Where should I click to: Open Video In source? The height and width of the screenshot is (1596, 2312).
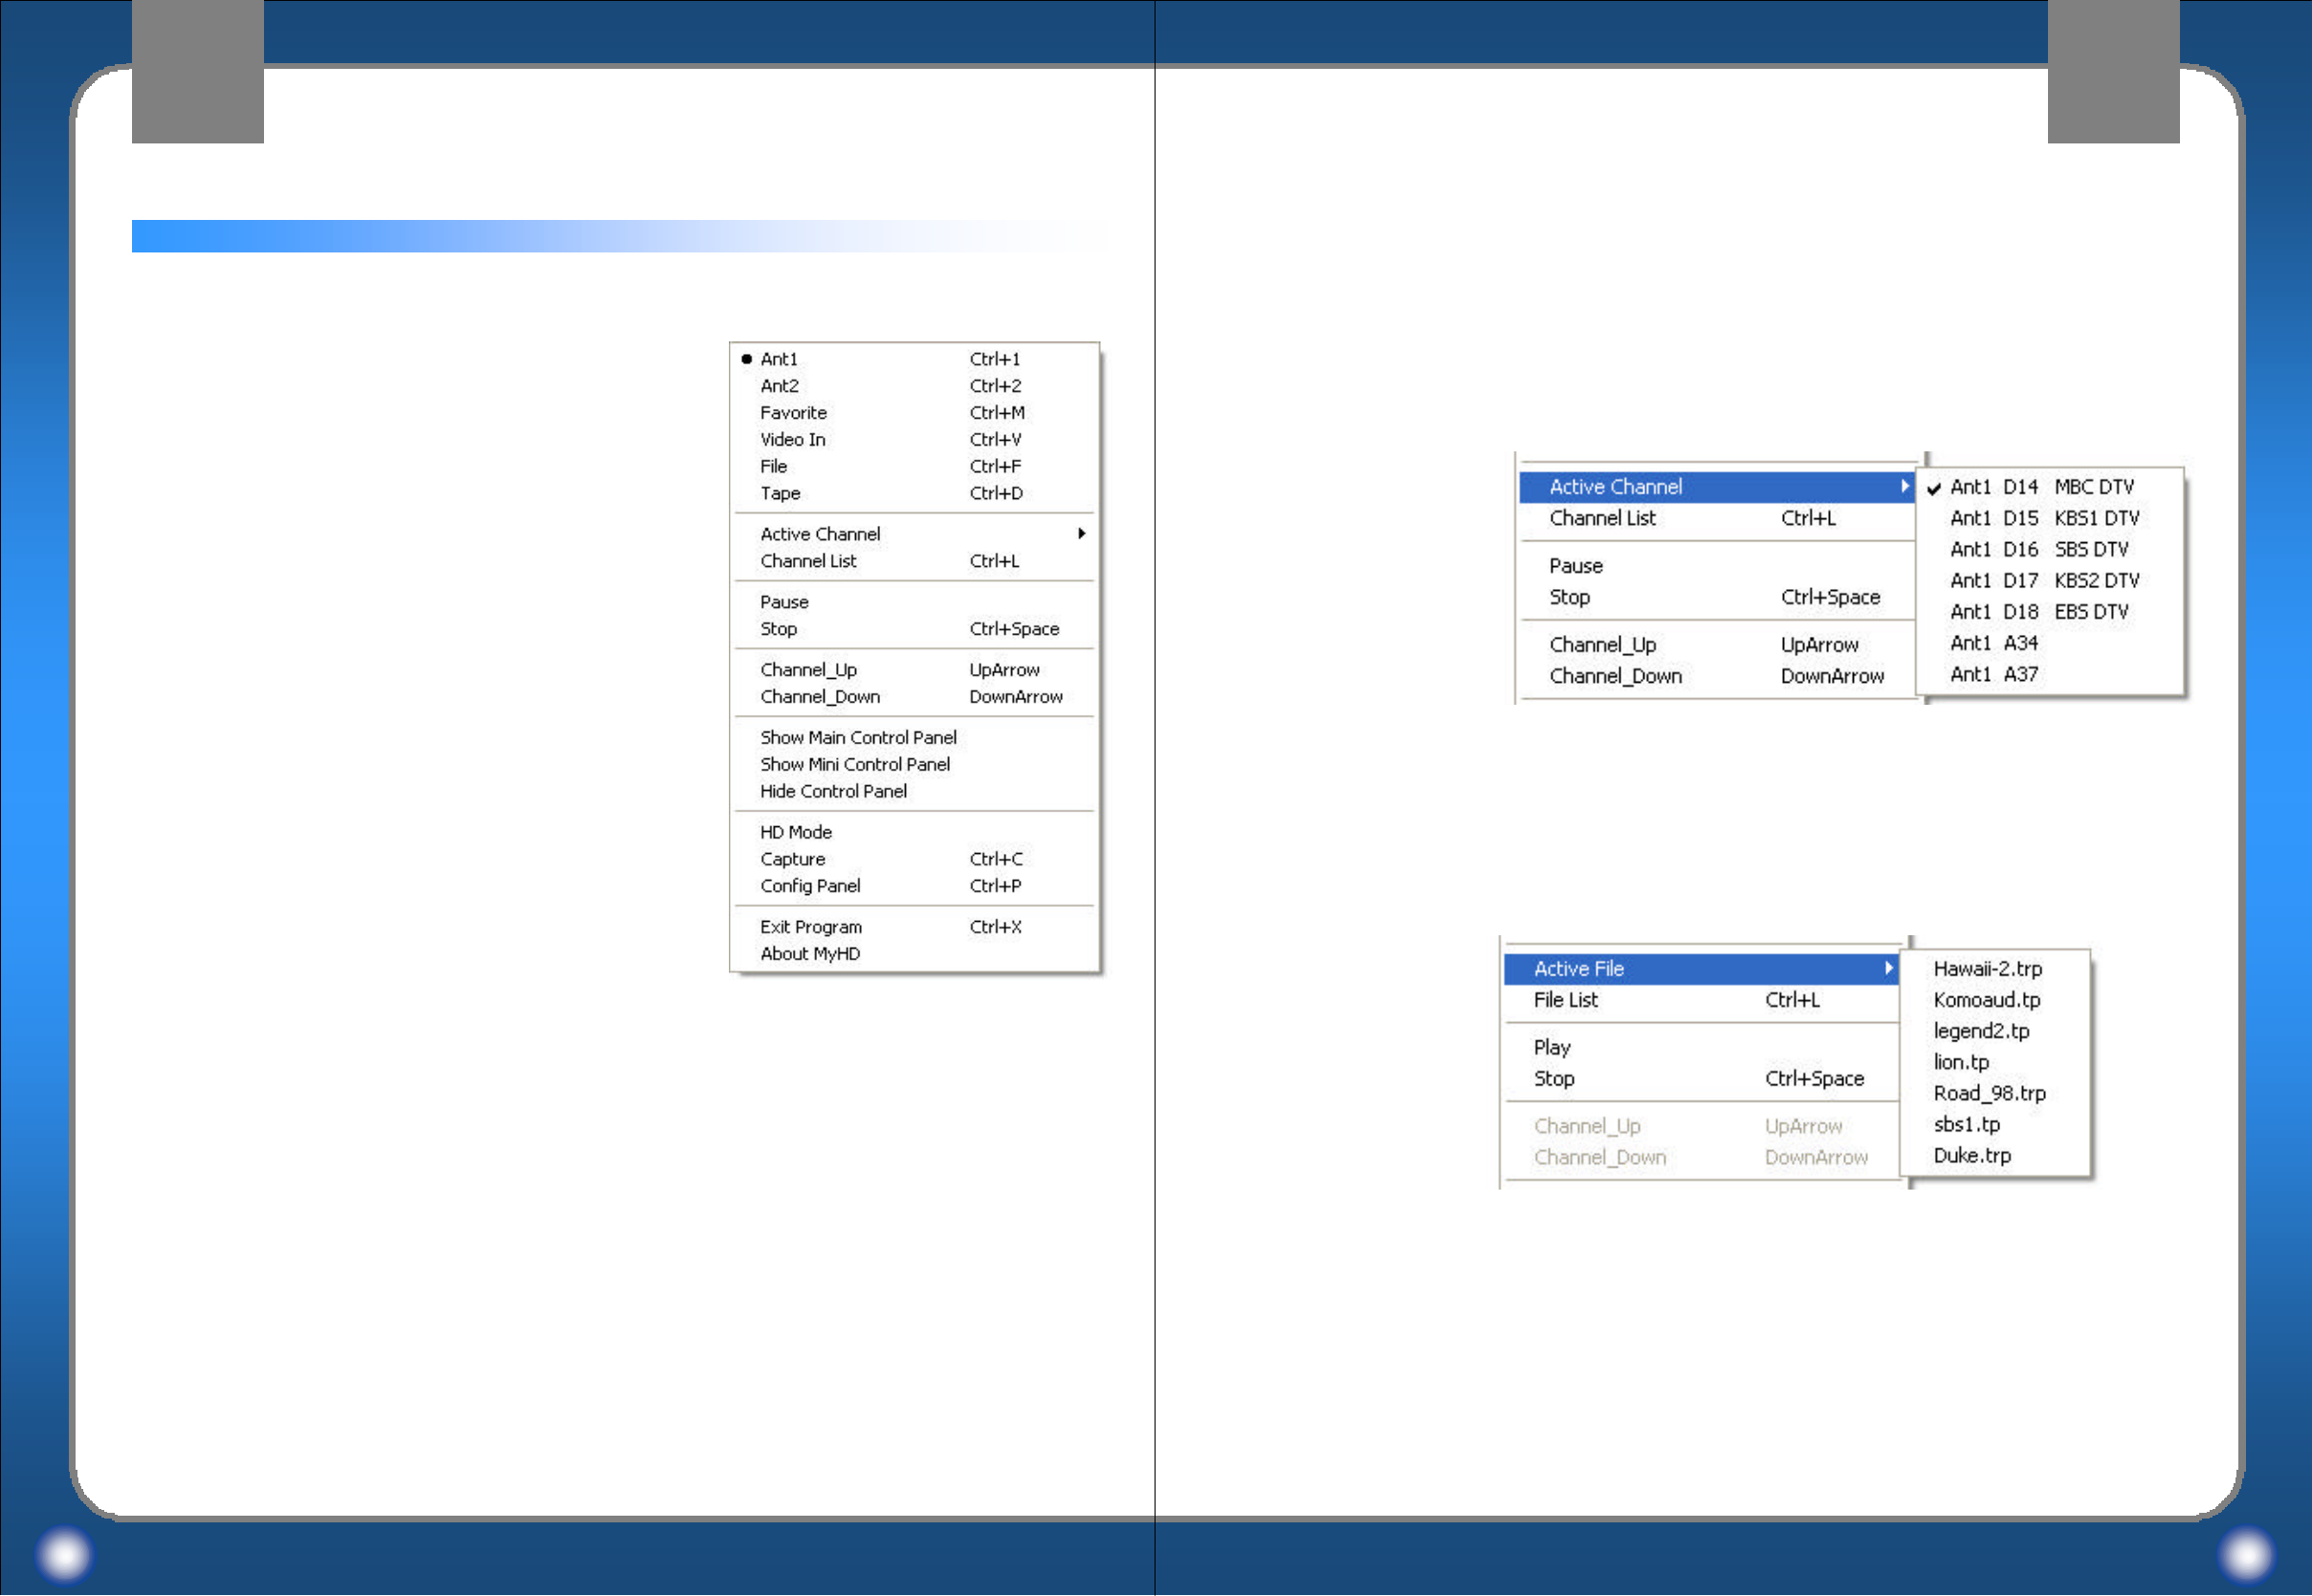pyautogui.click(x=792, y=440)
